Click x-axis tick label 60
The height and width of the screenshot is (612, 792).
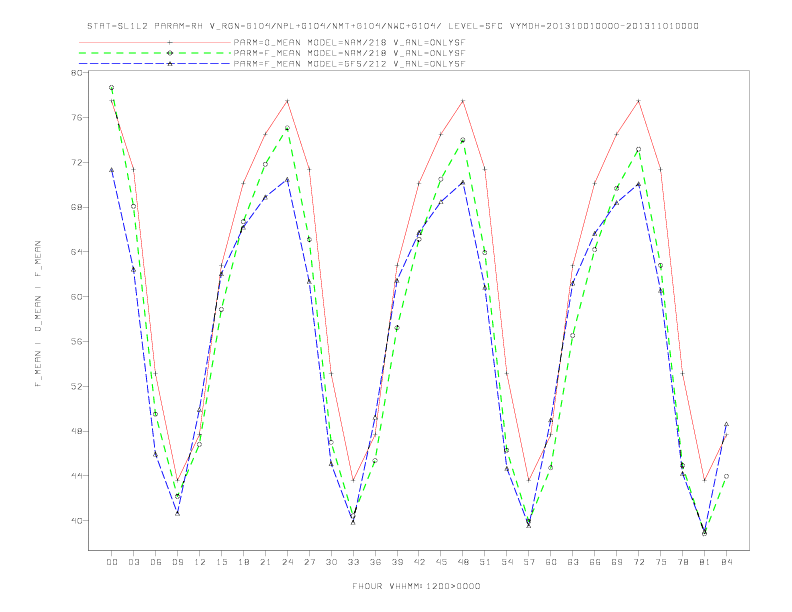click(551, 562)
